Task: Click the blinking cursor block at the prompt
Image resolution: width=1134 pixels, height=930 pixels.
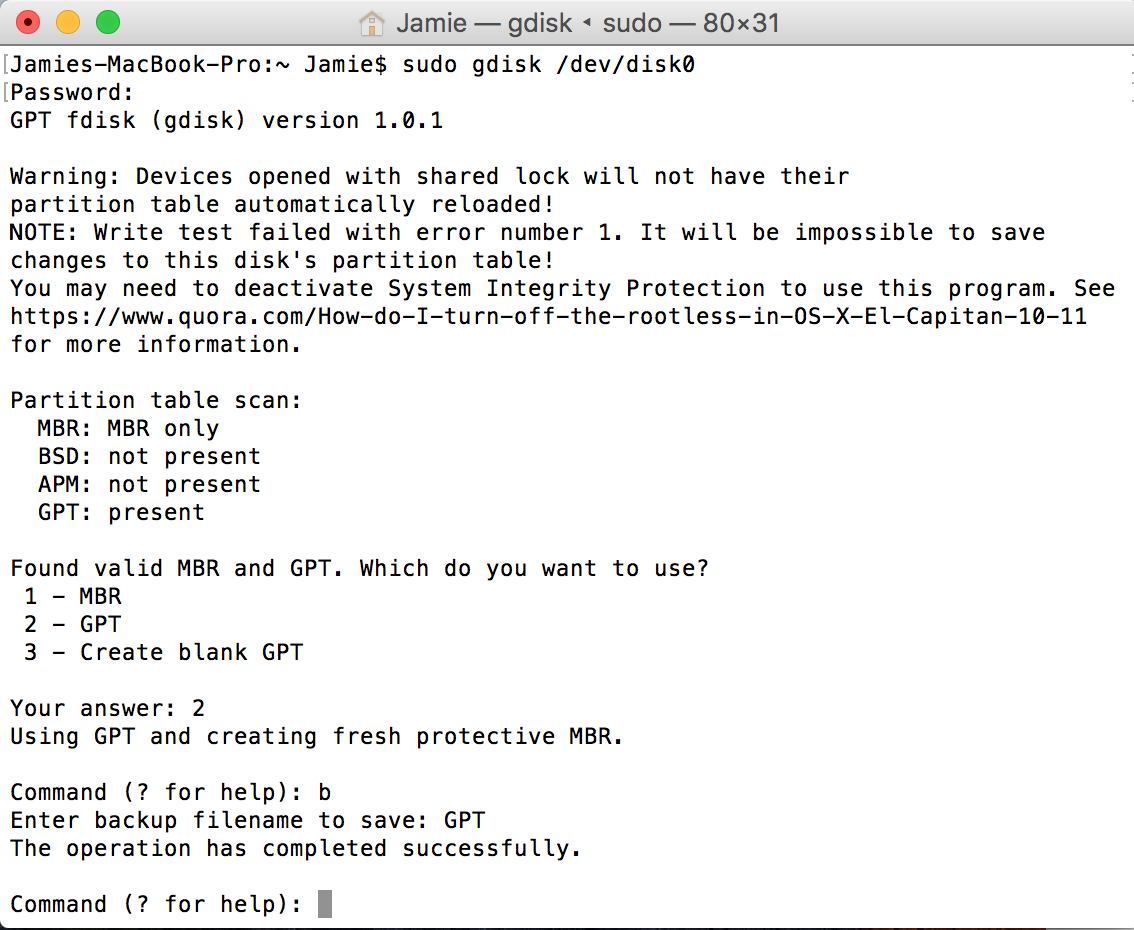Action: point(324,904)
